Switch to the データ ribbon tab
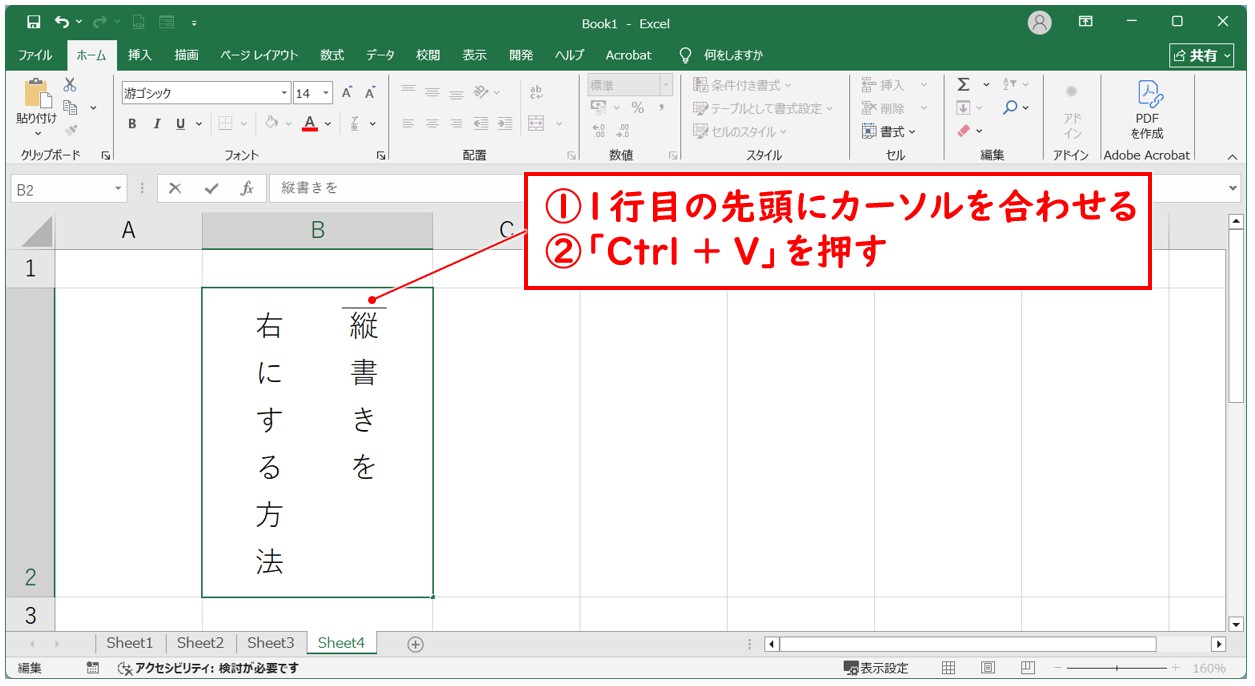The width and height of the screenshot is (1255, 686). 380,55
